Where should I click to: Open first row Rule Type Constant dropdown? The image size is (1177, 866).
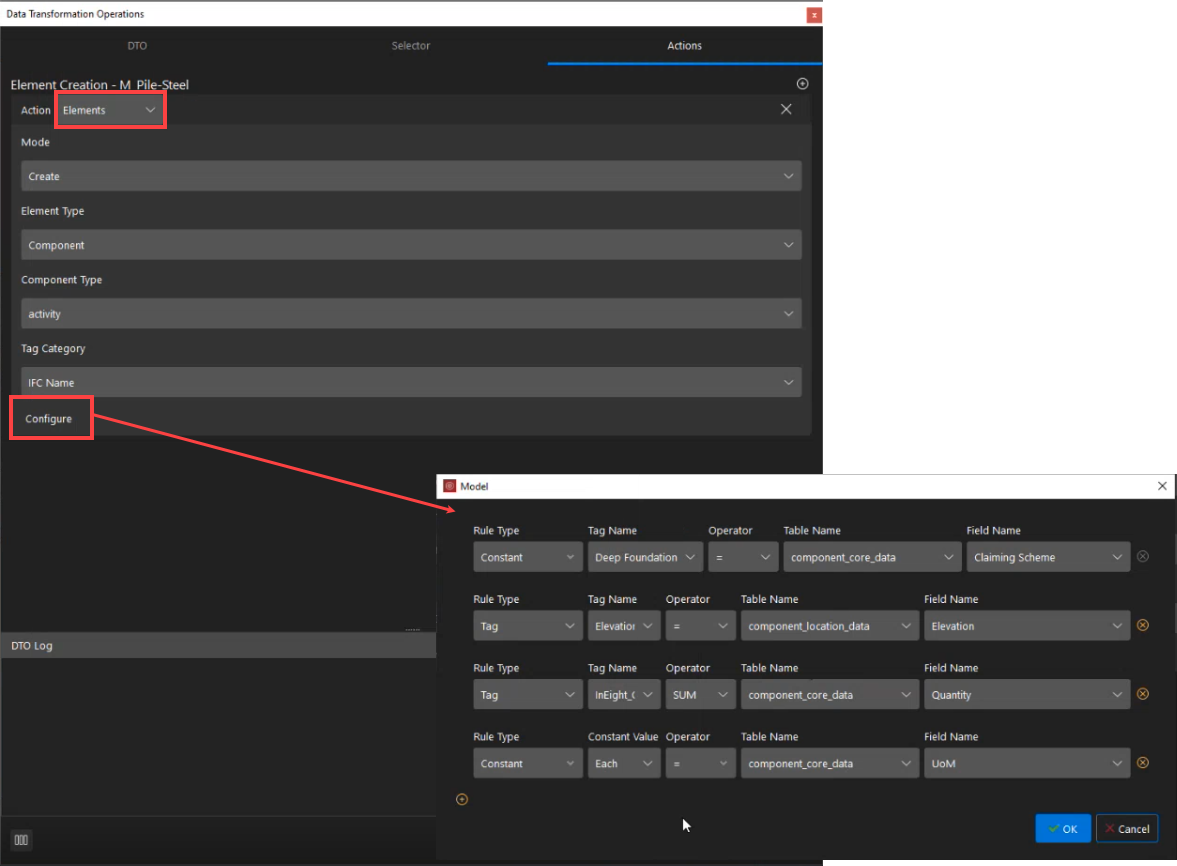[x=528, y=558]
